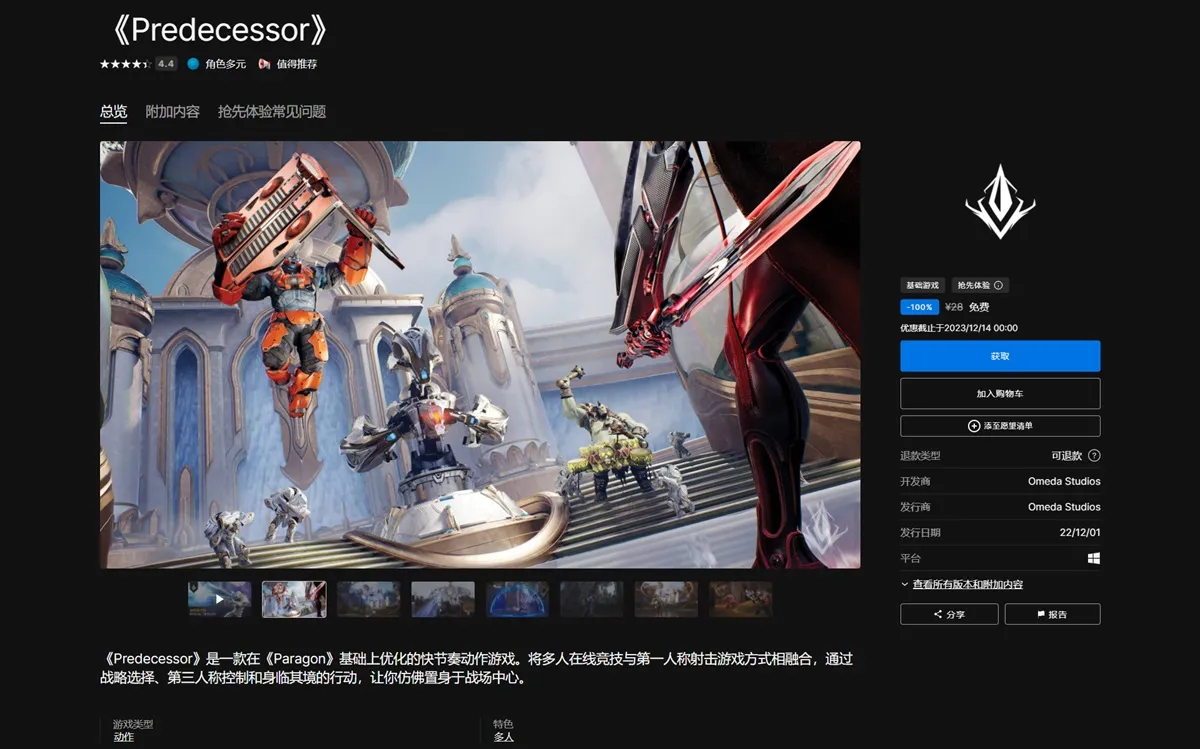Image resolution: width=1200 pixels, height=749 pixels.
Task: Click the 特色 label
Action: click(503, 724)
